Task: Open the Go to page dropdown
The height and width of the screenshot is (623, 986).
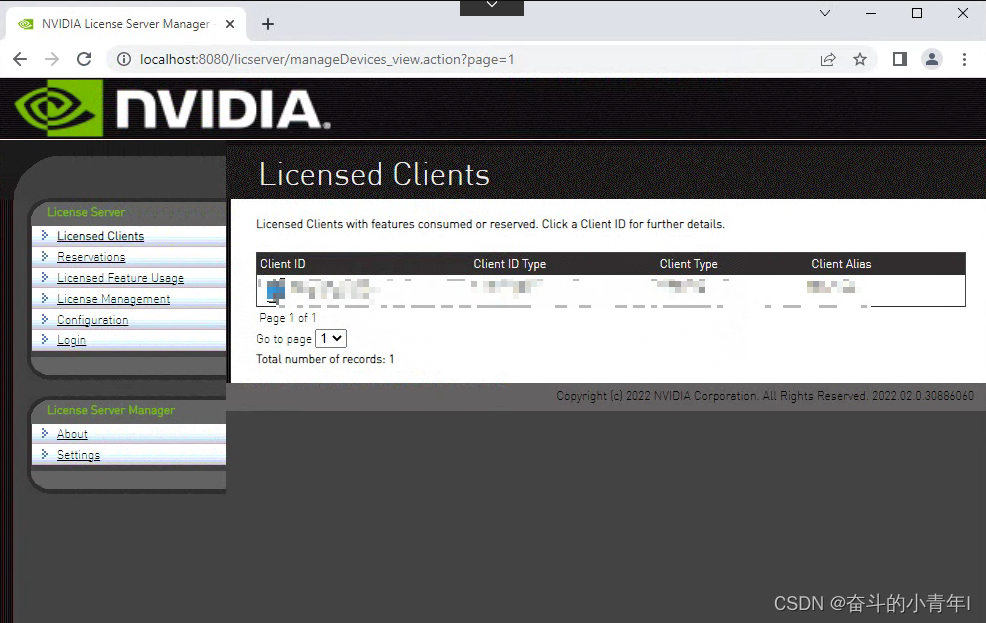Action: [330, 338]
